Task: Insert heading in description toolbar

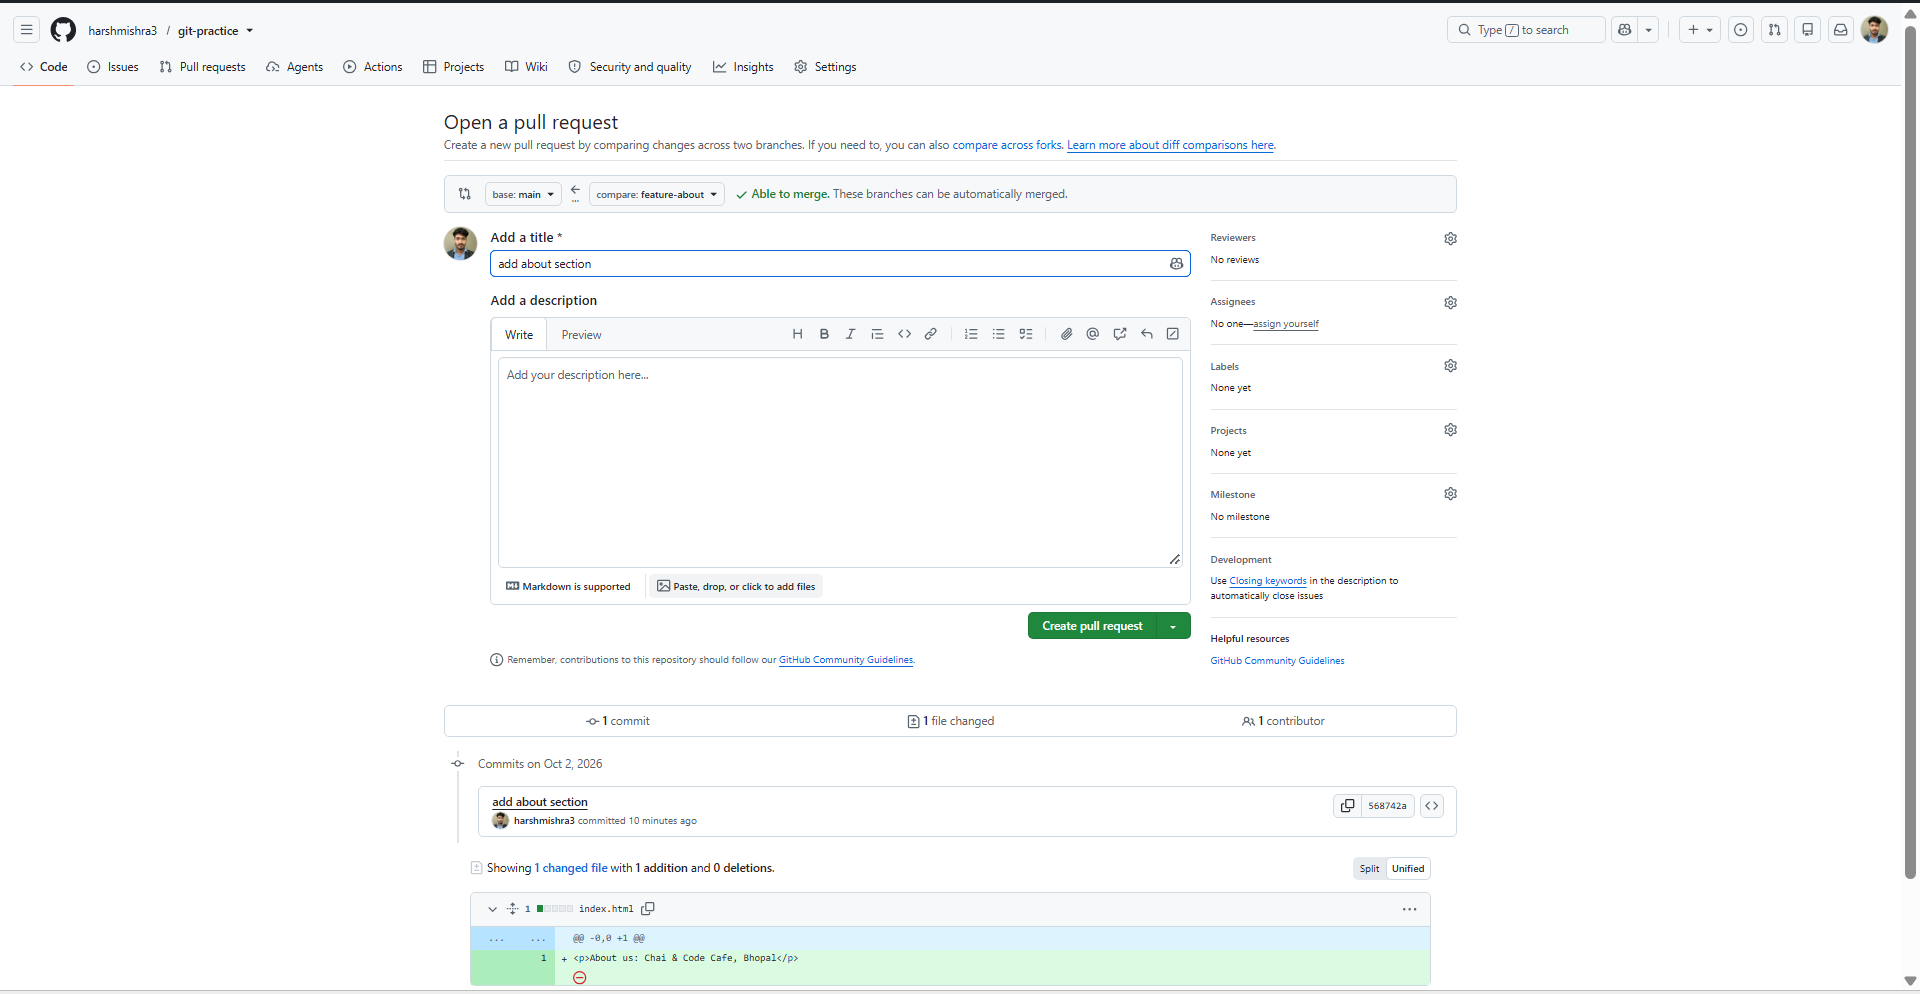Action: (797, 334)
